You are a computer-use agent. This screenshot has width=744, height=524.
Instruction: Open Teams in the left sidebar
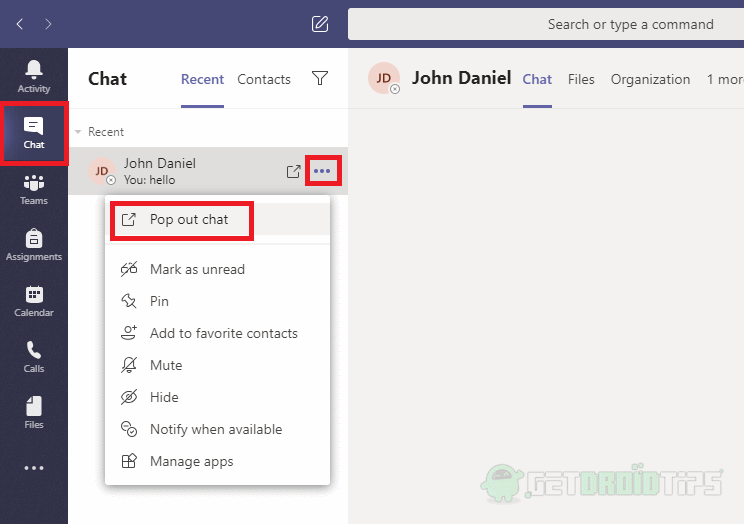pyautogui.click(x=34, y=189)
